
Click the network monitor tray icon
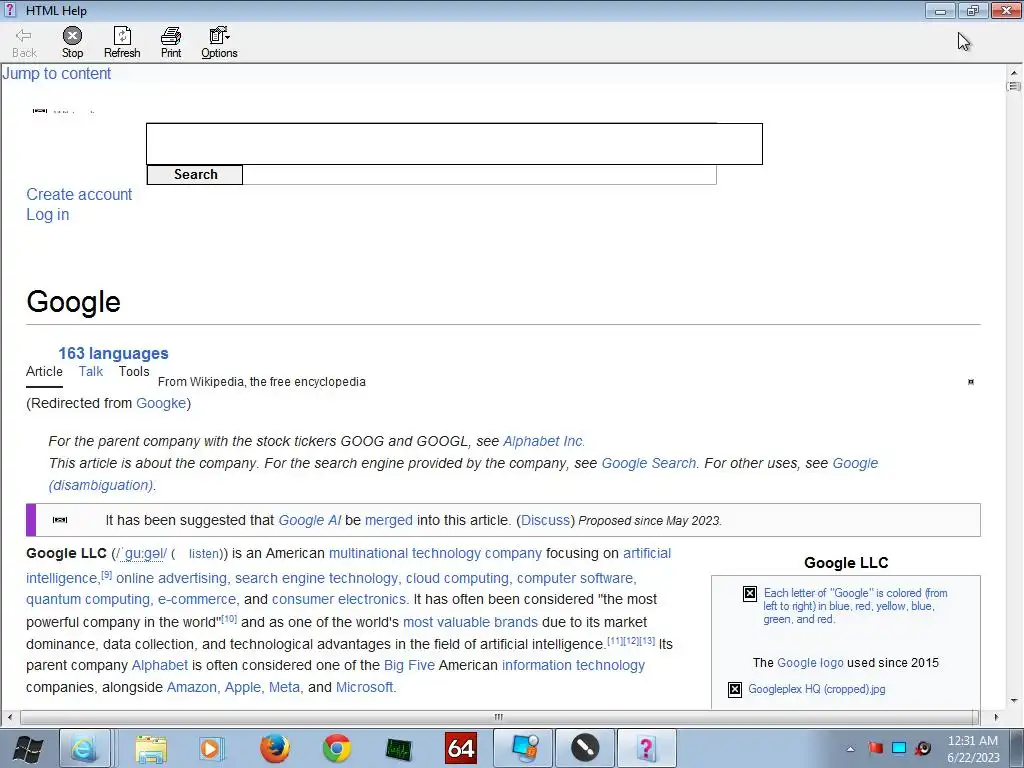[x=899, y=748]
